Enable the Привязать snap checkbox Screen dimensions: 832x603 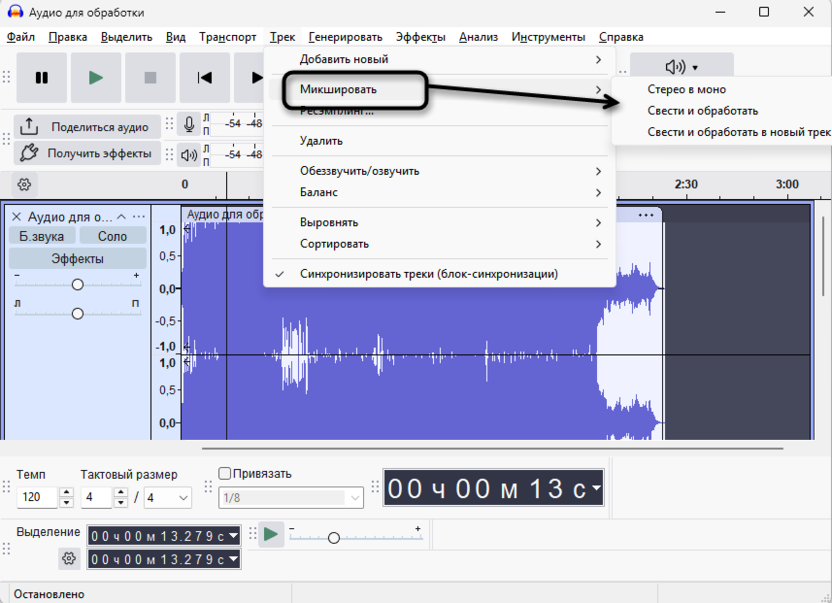coord(225,474)
